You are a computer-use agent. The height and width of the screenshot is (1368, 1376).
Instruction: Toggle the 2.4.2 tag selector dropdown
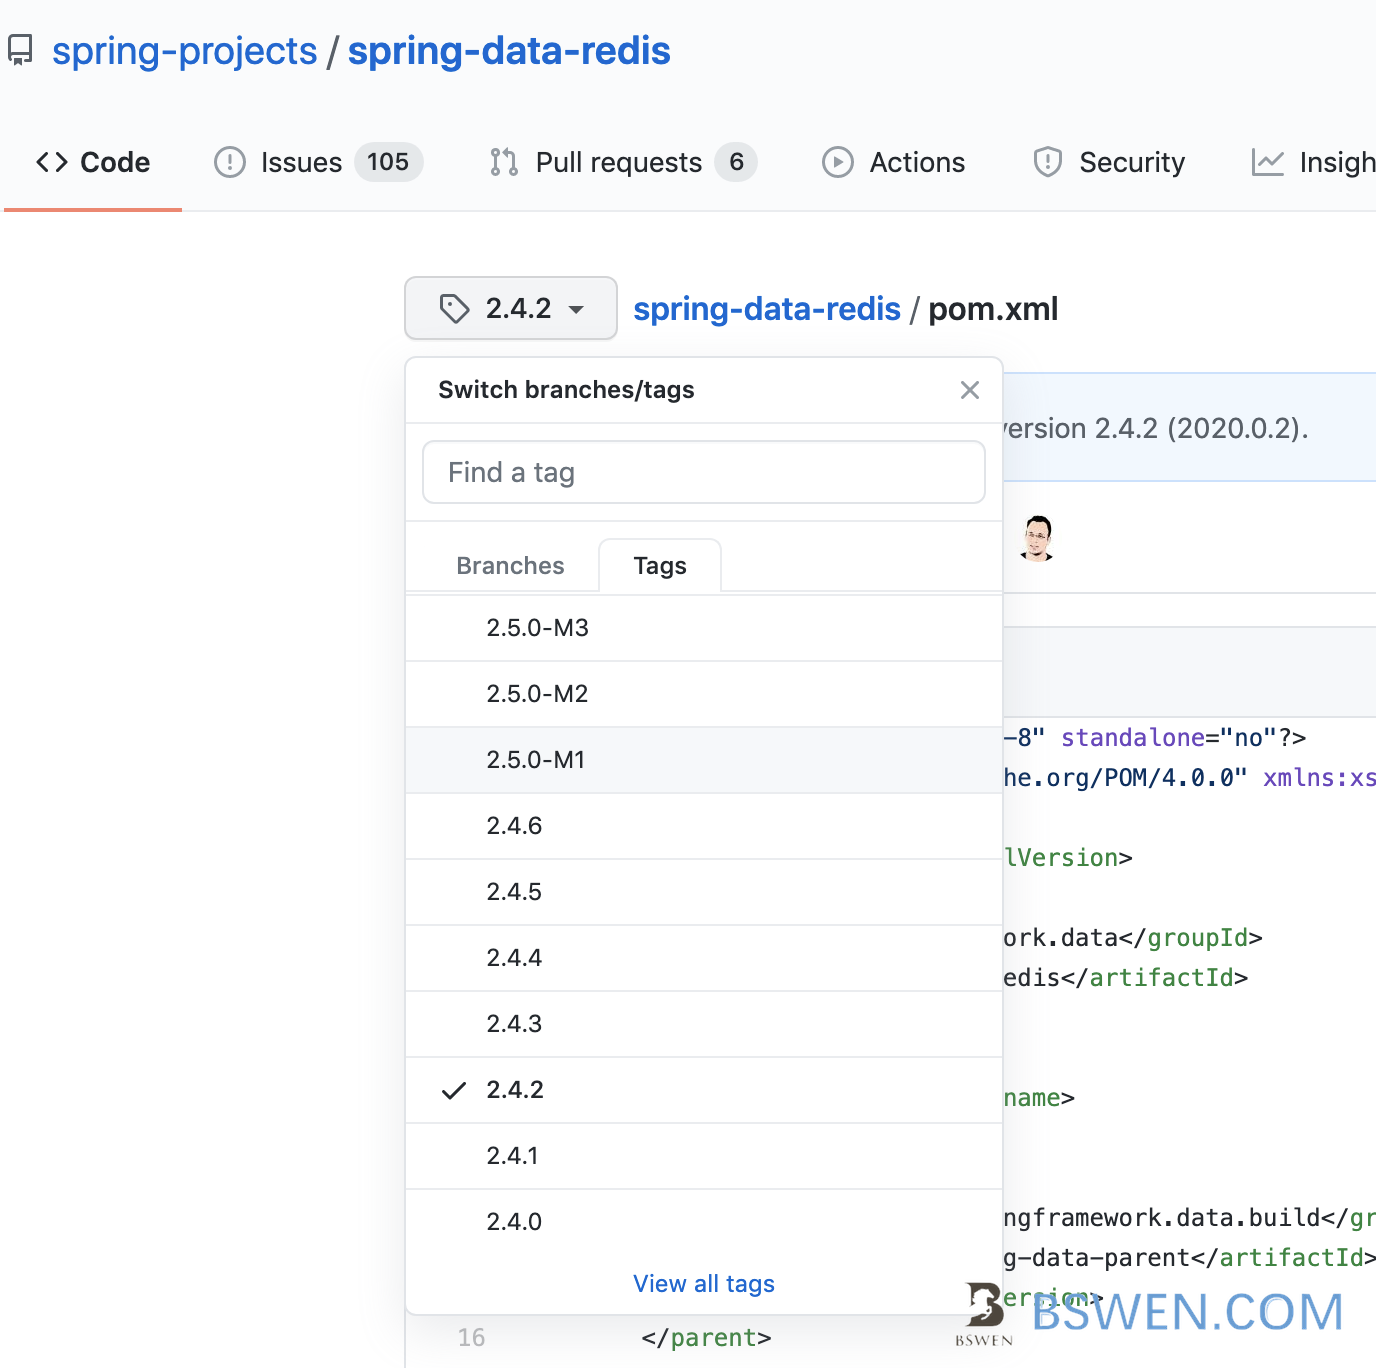point(511,308)
